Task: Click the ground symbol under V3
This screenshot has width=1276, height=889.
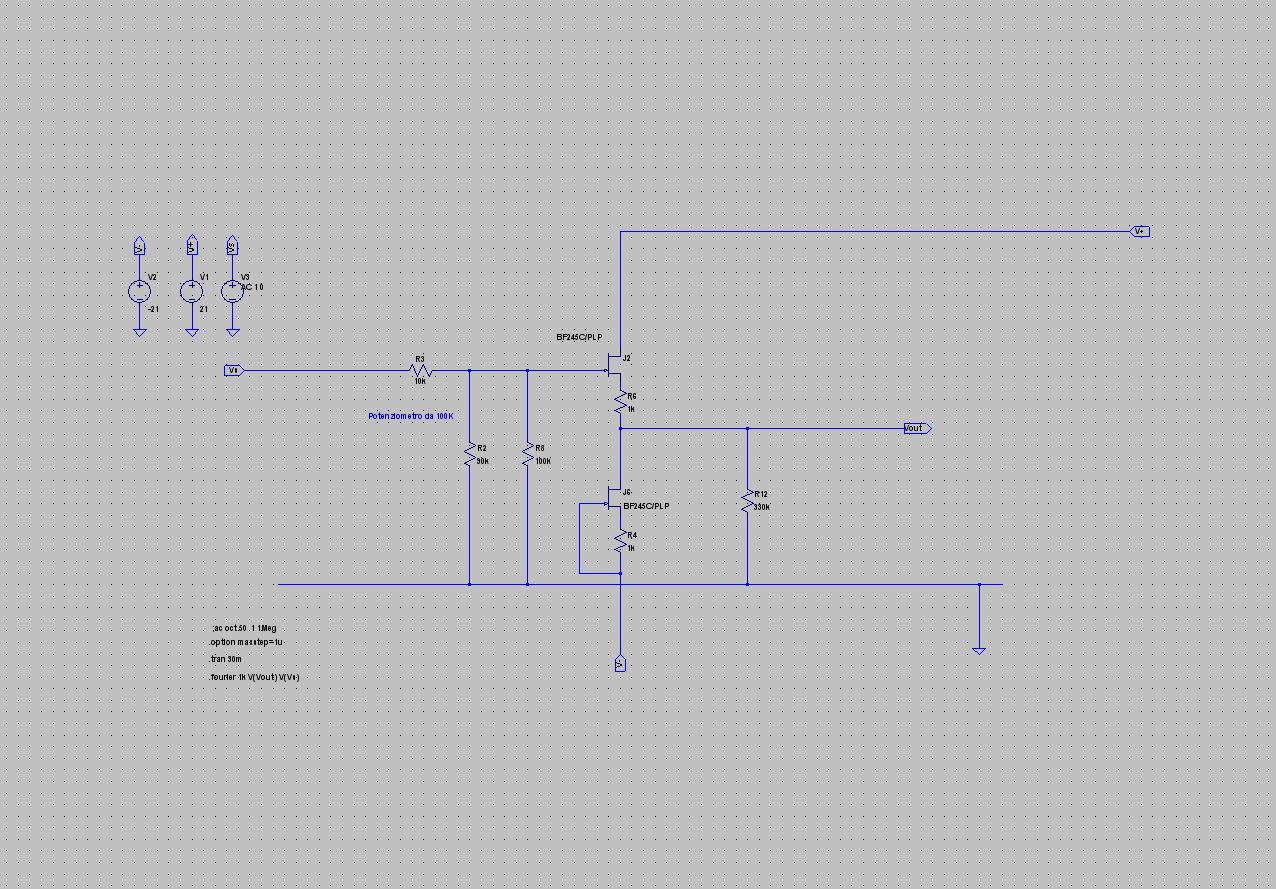Action: pyautogui.click(x=232, y=332)
